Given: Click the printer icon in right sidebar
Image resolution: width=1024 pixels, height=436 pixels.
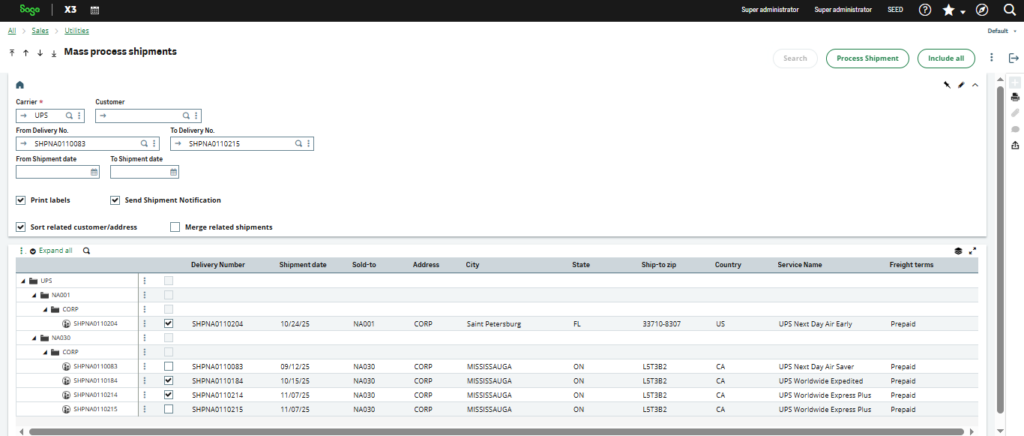Looking at the screenshot, I should point(1015,97).
